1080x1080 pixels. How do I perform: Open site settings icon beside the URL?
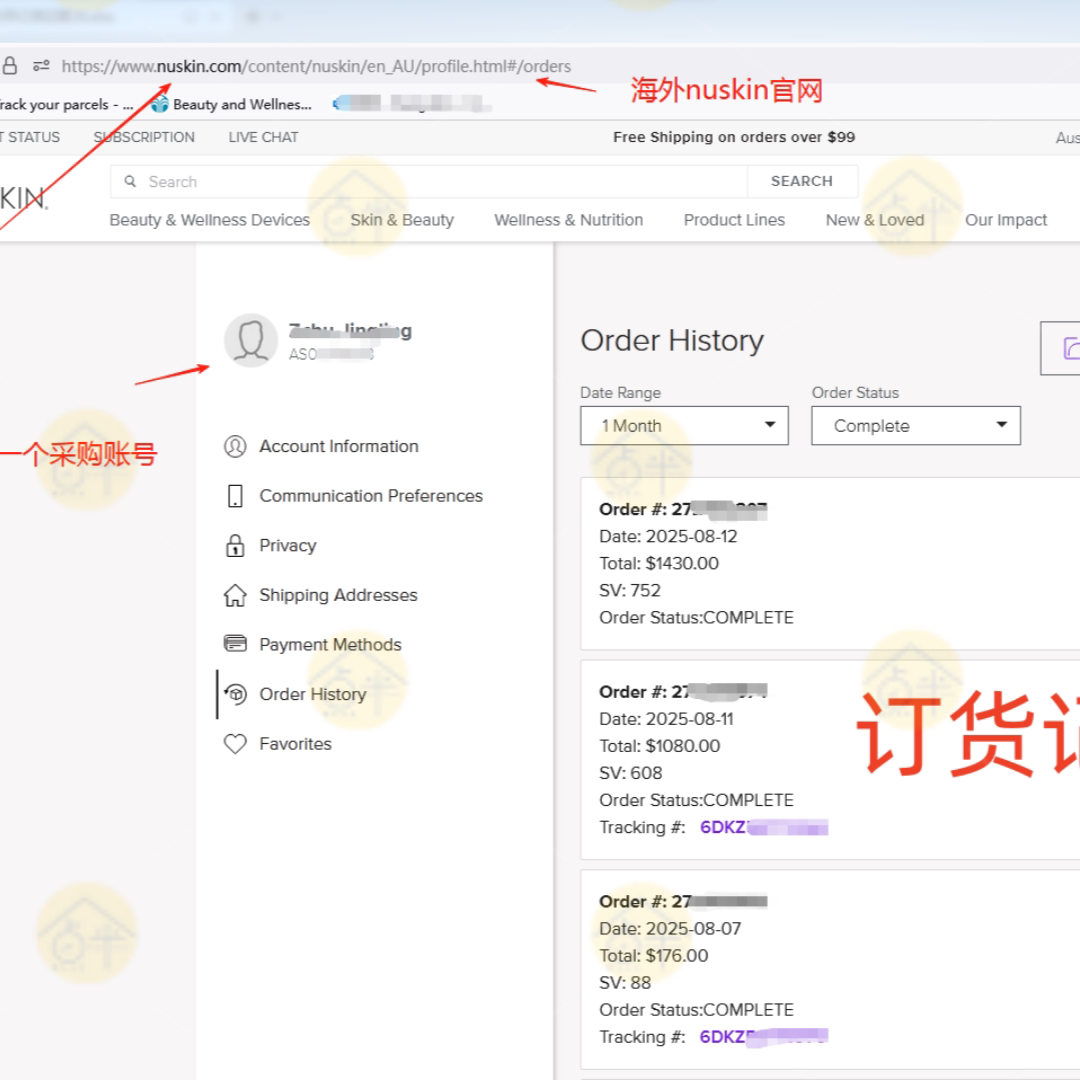click(x=41, y=66)
